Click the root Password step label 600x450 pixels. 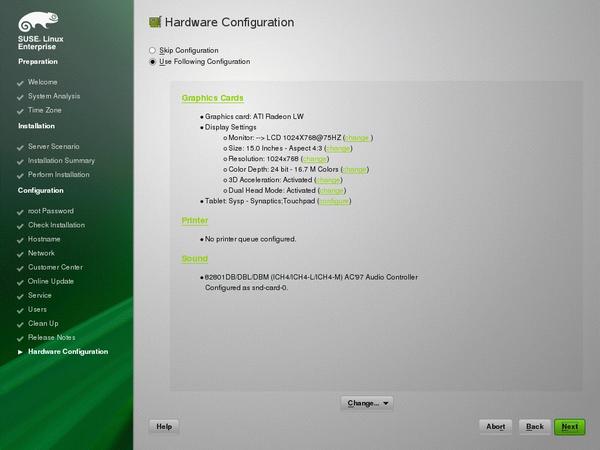click(x=51, y=211)
